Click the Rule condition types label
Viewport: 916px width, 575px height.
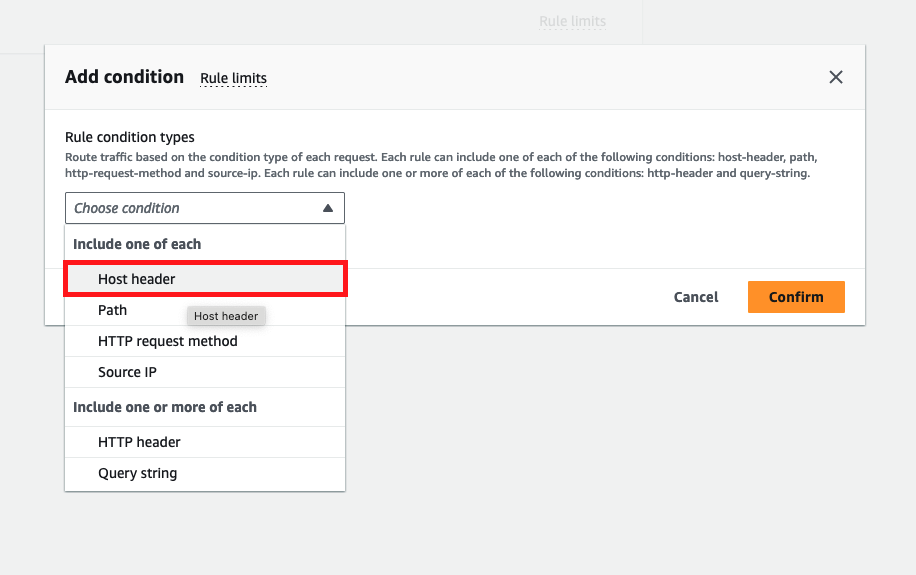pos(130,137)
